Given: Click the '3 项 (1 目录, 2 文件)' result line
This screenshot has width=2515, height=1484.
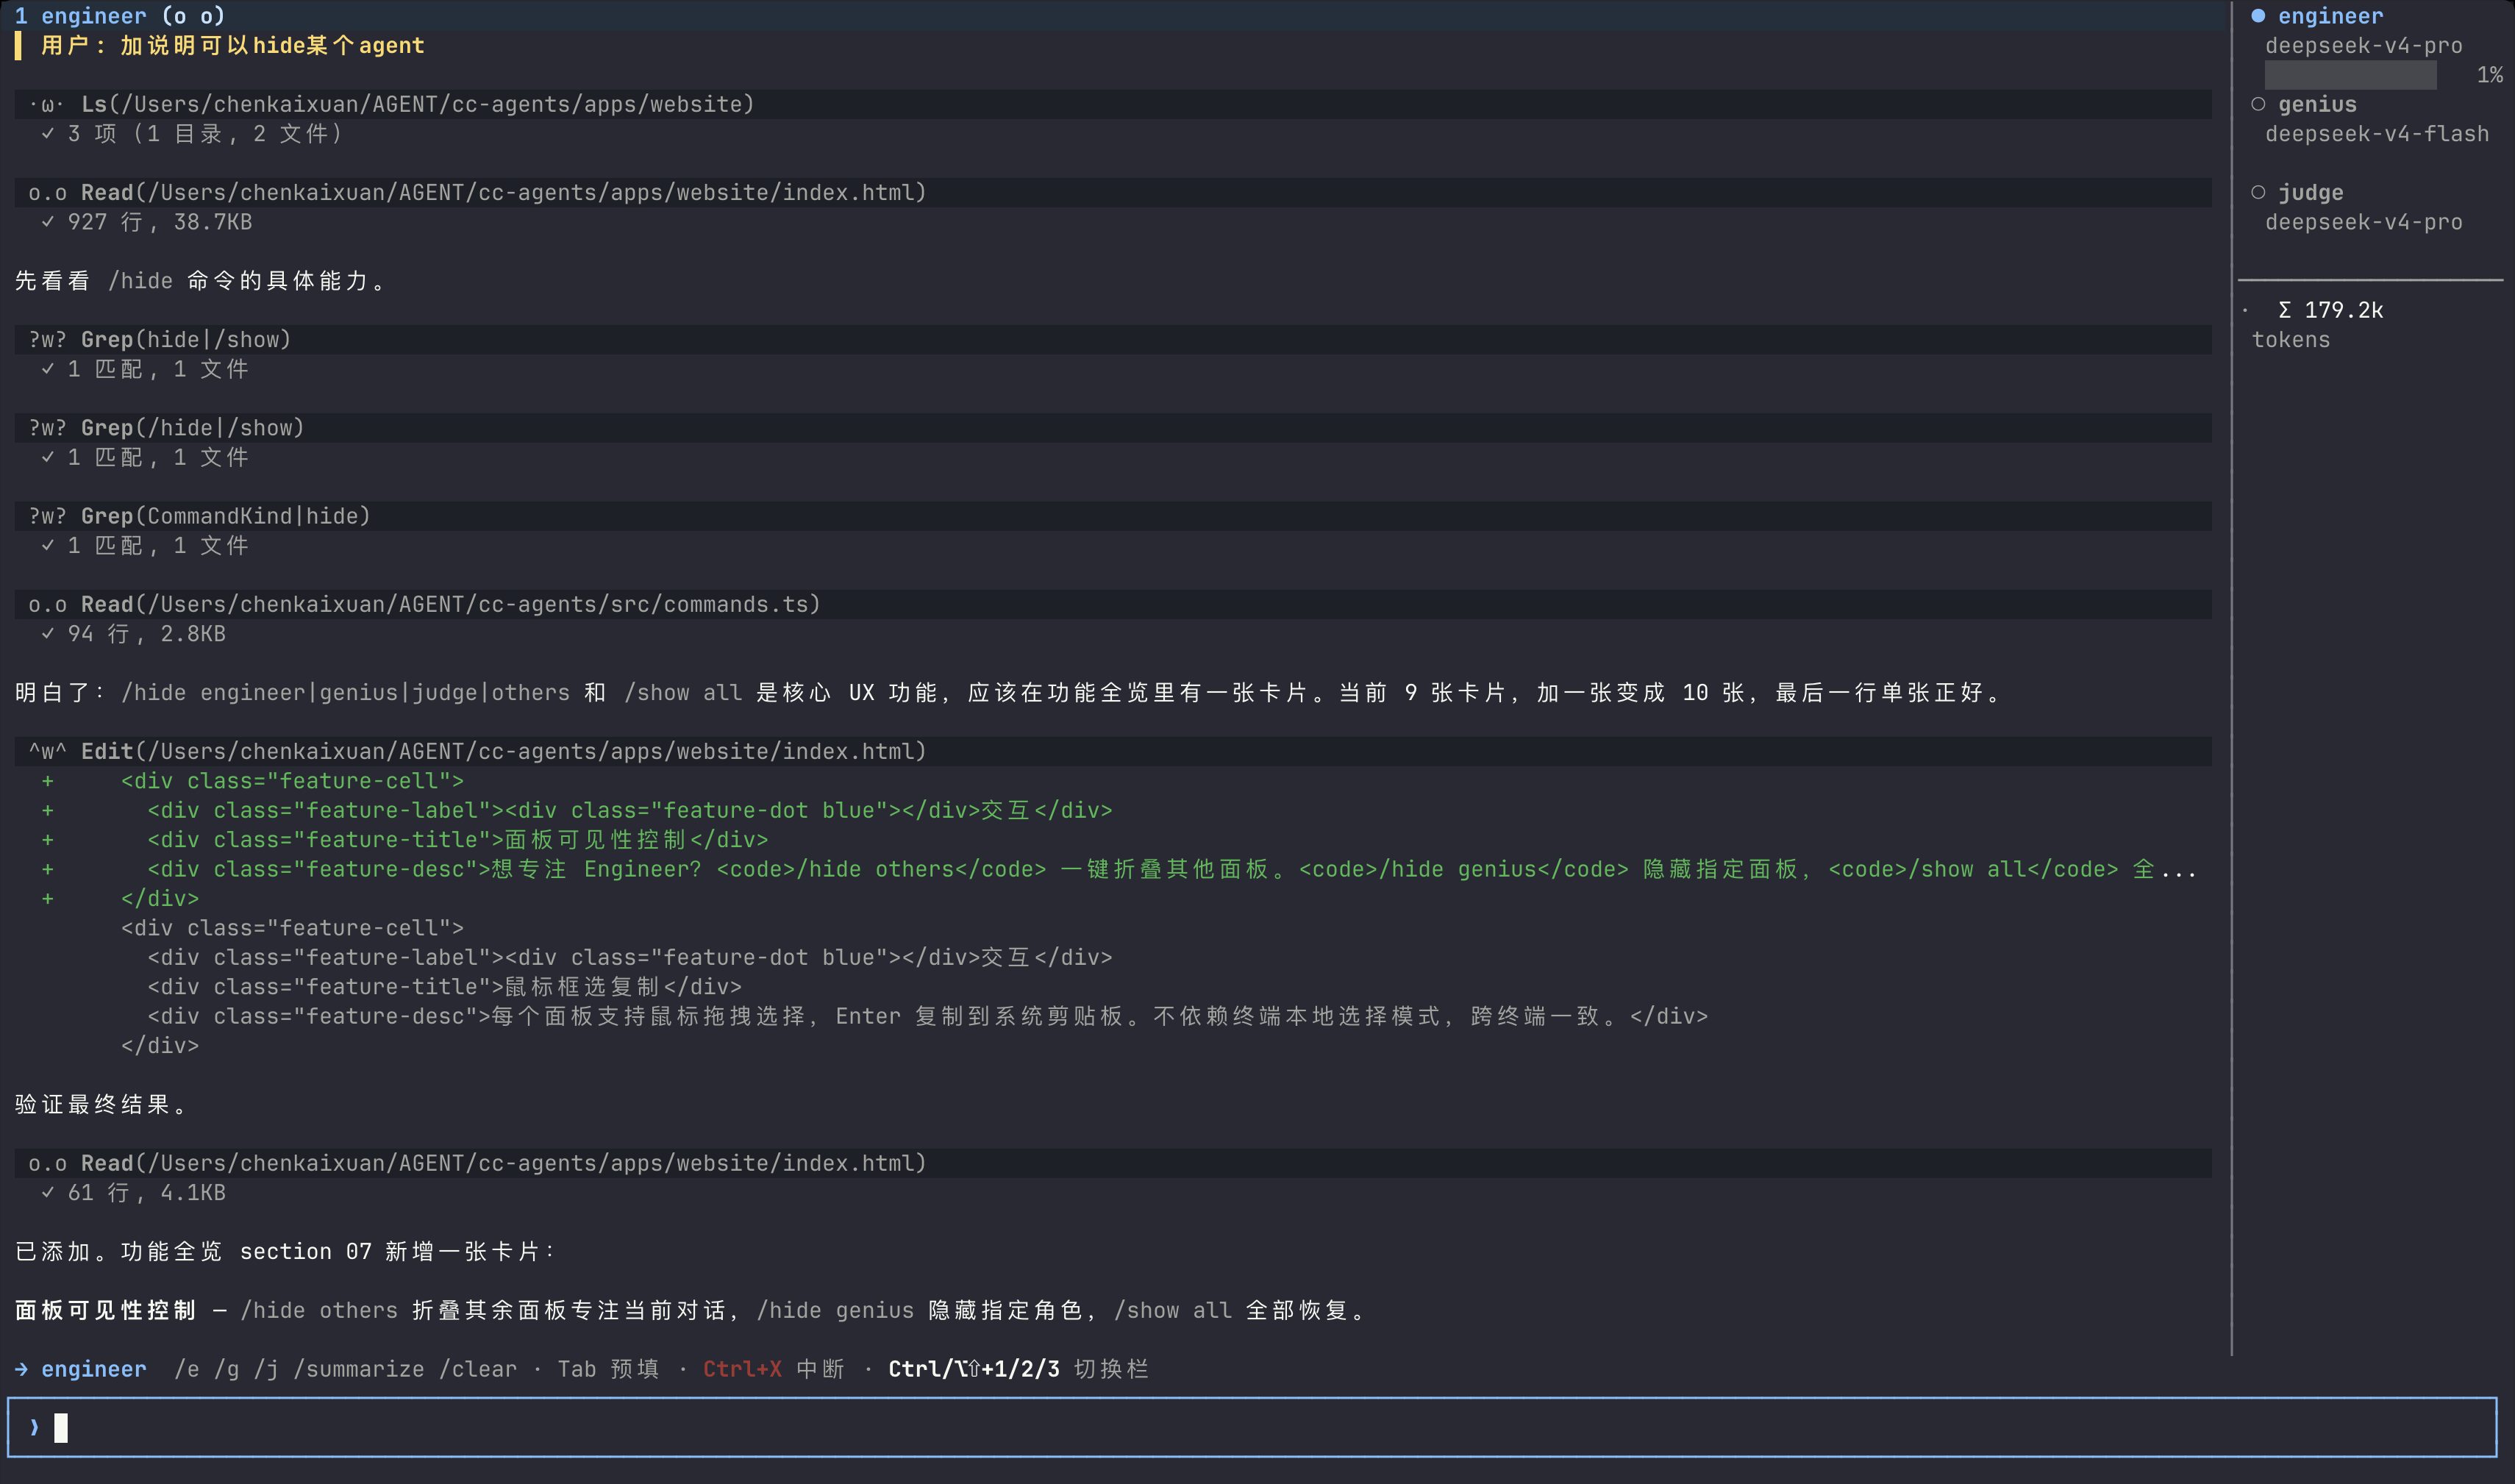Looking at the screenshot, I should tap(206, 134).
